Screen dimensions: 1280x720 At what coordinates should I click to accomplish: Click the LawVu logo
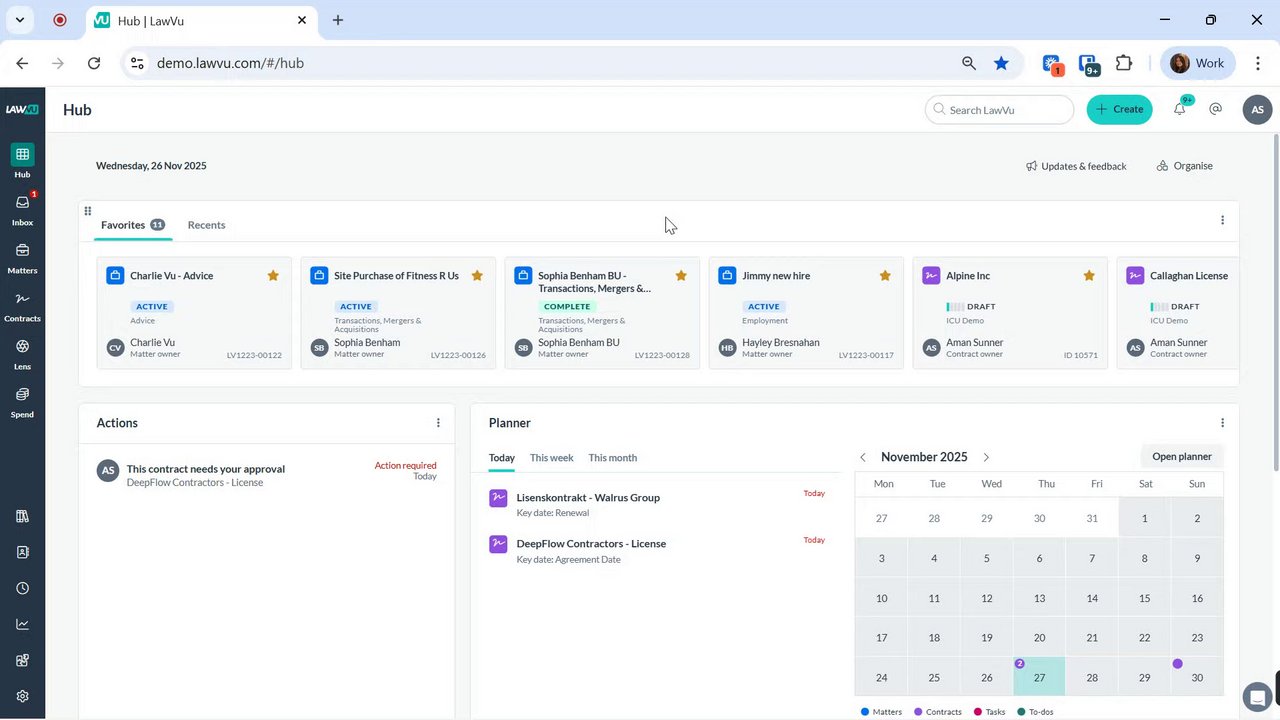click(22, 110)
